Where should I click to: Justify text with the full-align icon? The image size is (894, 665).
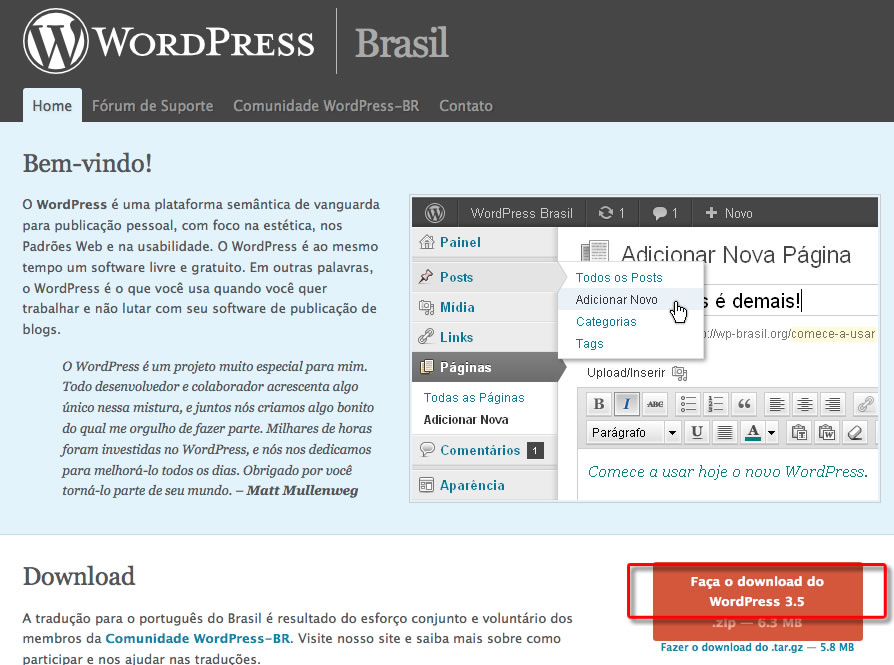point(724,432)
